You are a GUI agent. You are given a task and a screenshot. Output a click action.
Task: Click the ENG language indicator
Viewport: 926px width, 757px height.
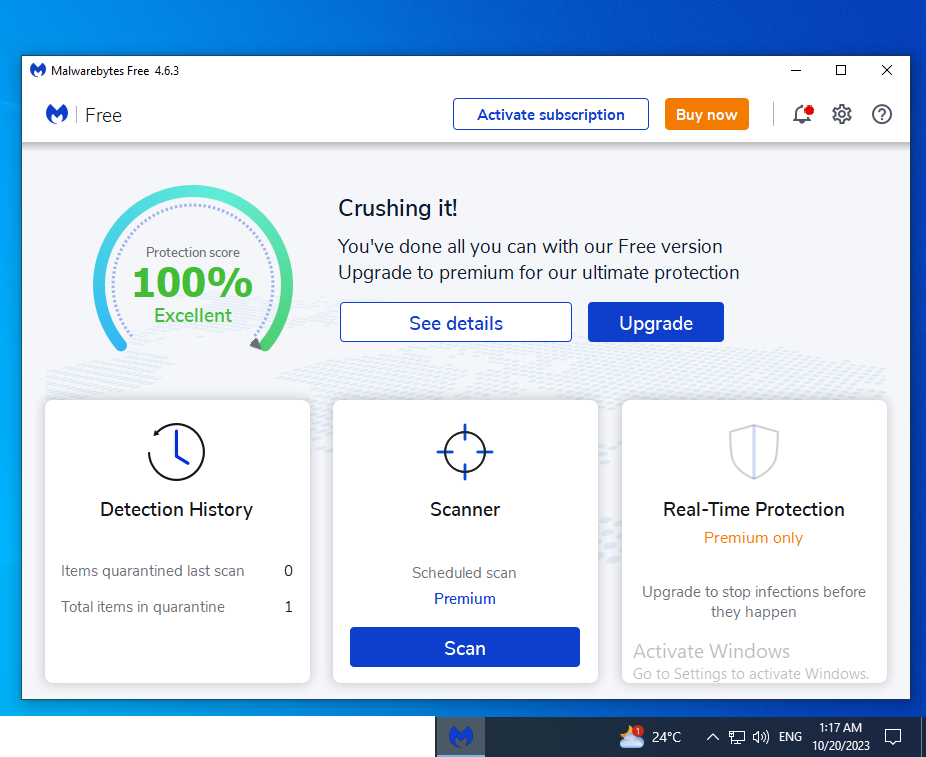tap(790, 737)
